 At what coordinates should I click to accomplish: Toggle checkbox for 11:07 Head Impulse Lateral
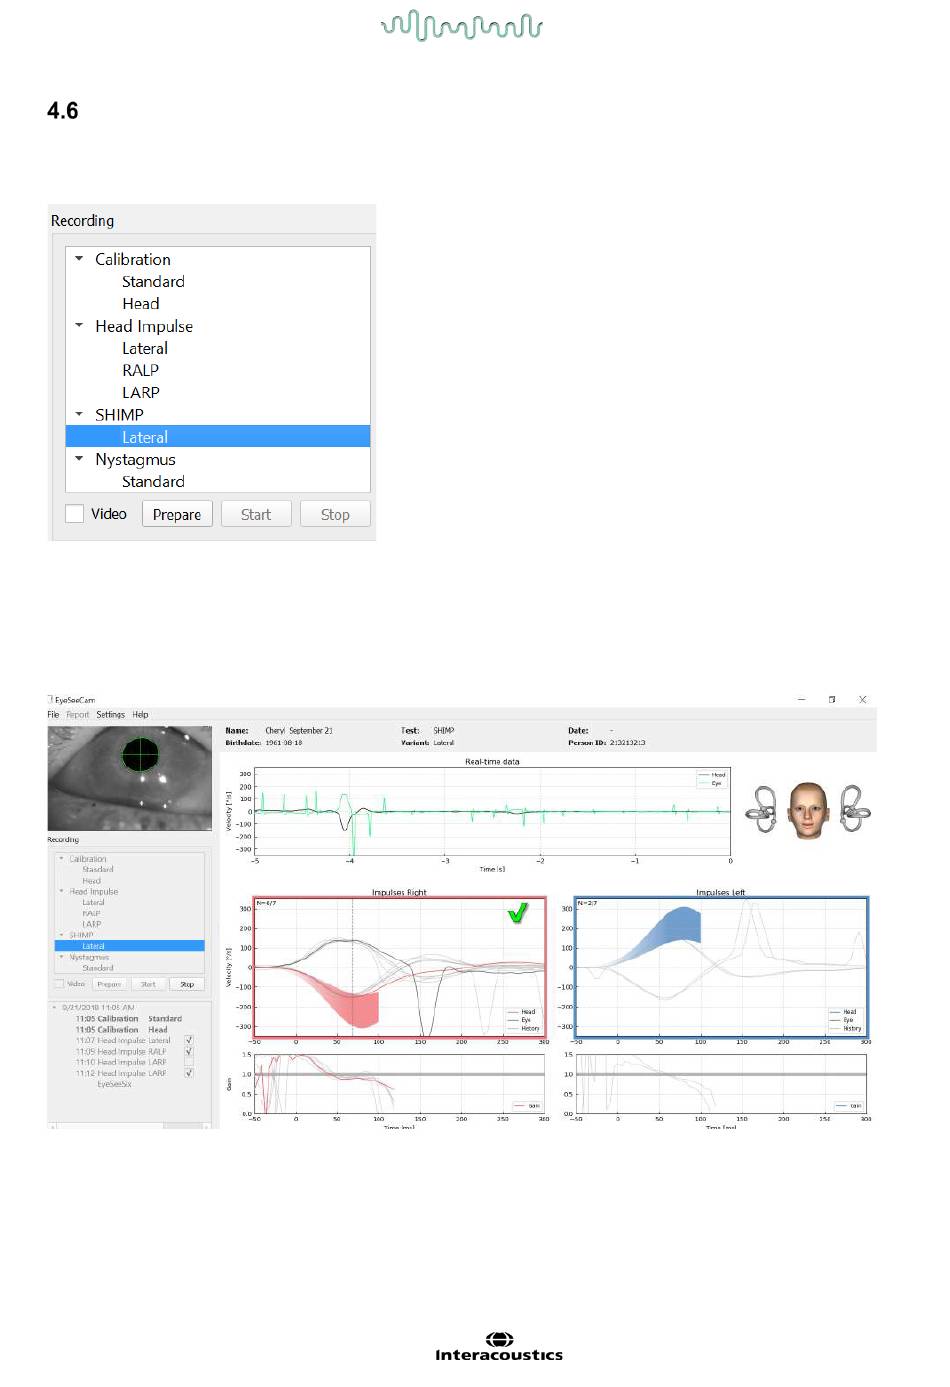(188, 1040)
